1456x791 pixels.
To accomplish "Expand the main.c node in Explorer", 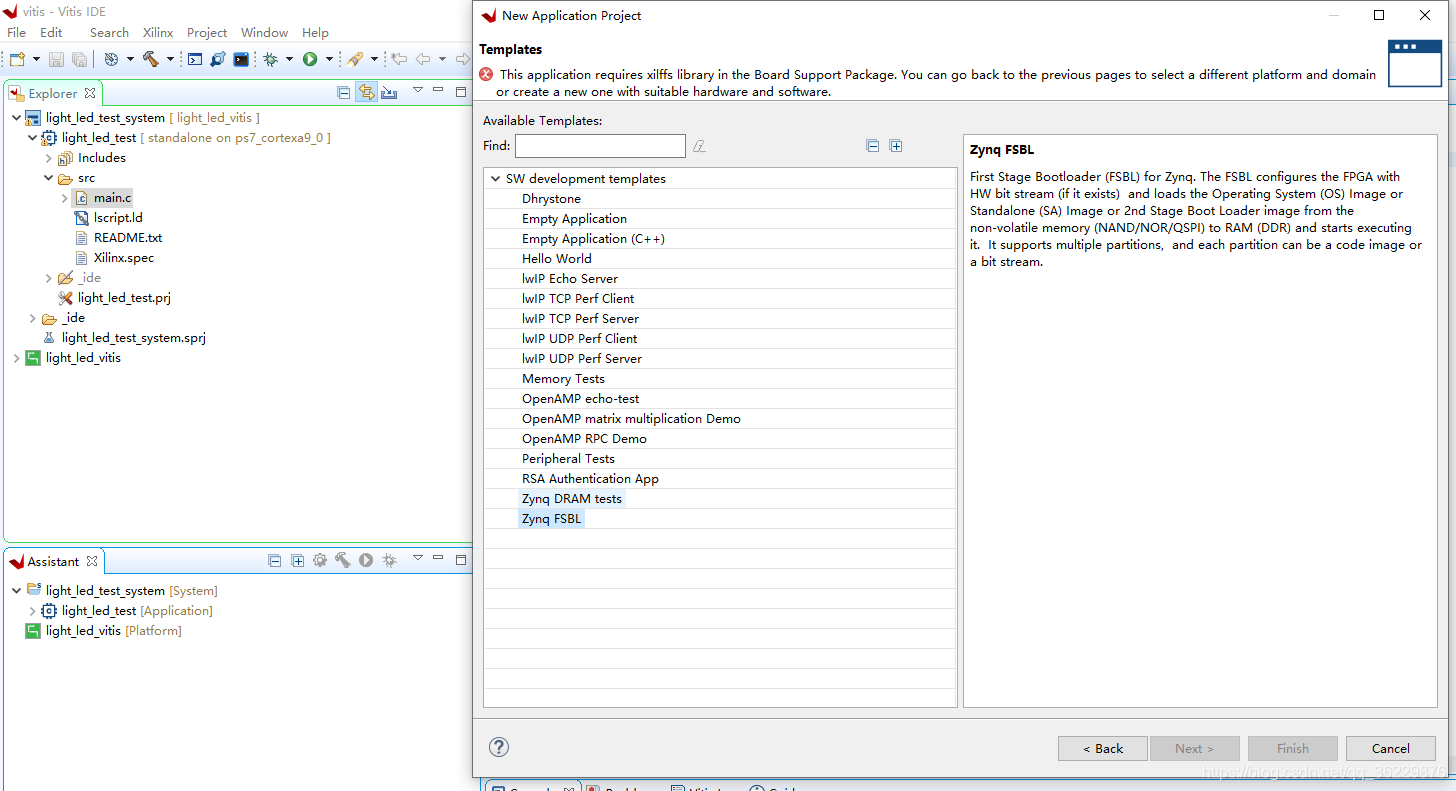I will coord(65,198).
